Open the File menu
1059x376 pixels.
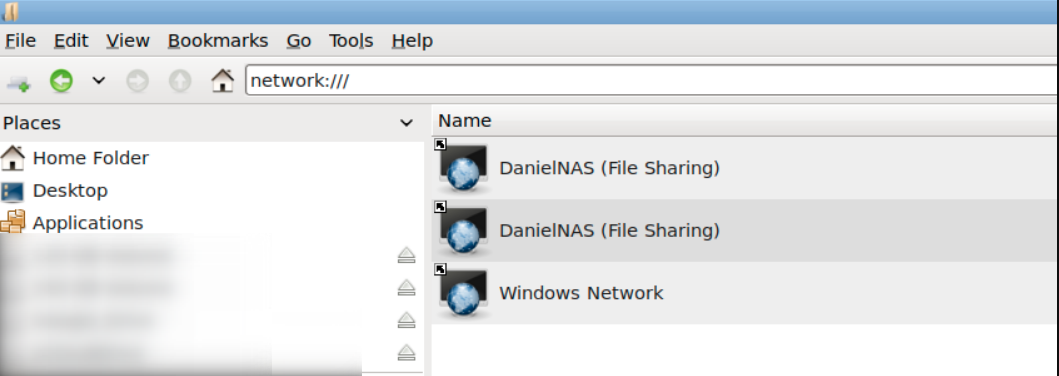(x=20, y=41)
